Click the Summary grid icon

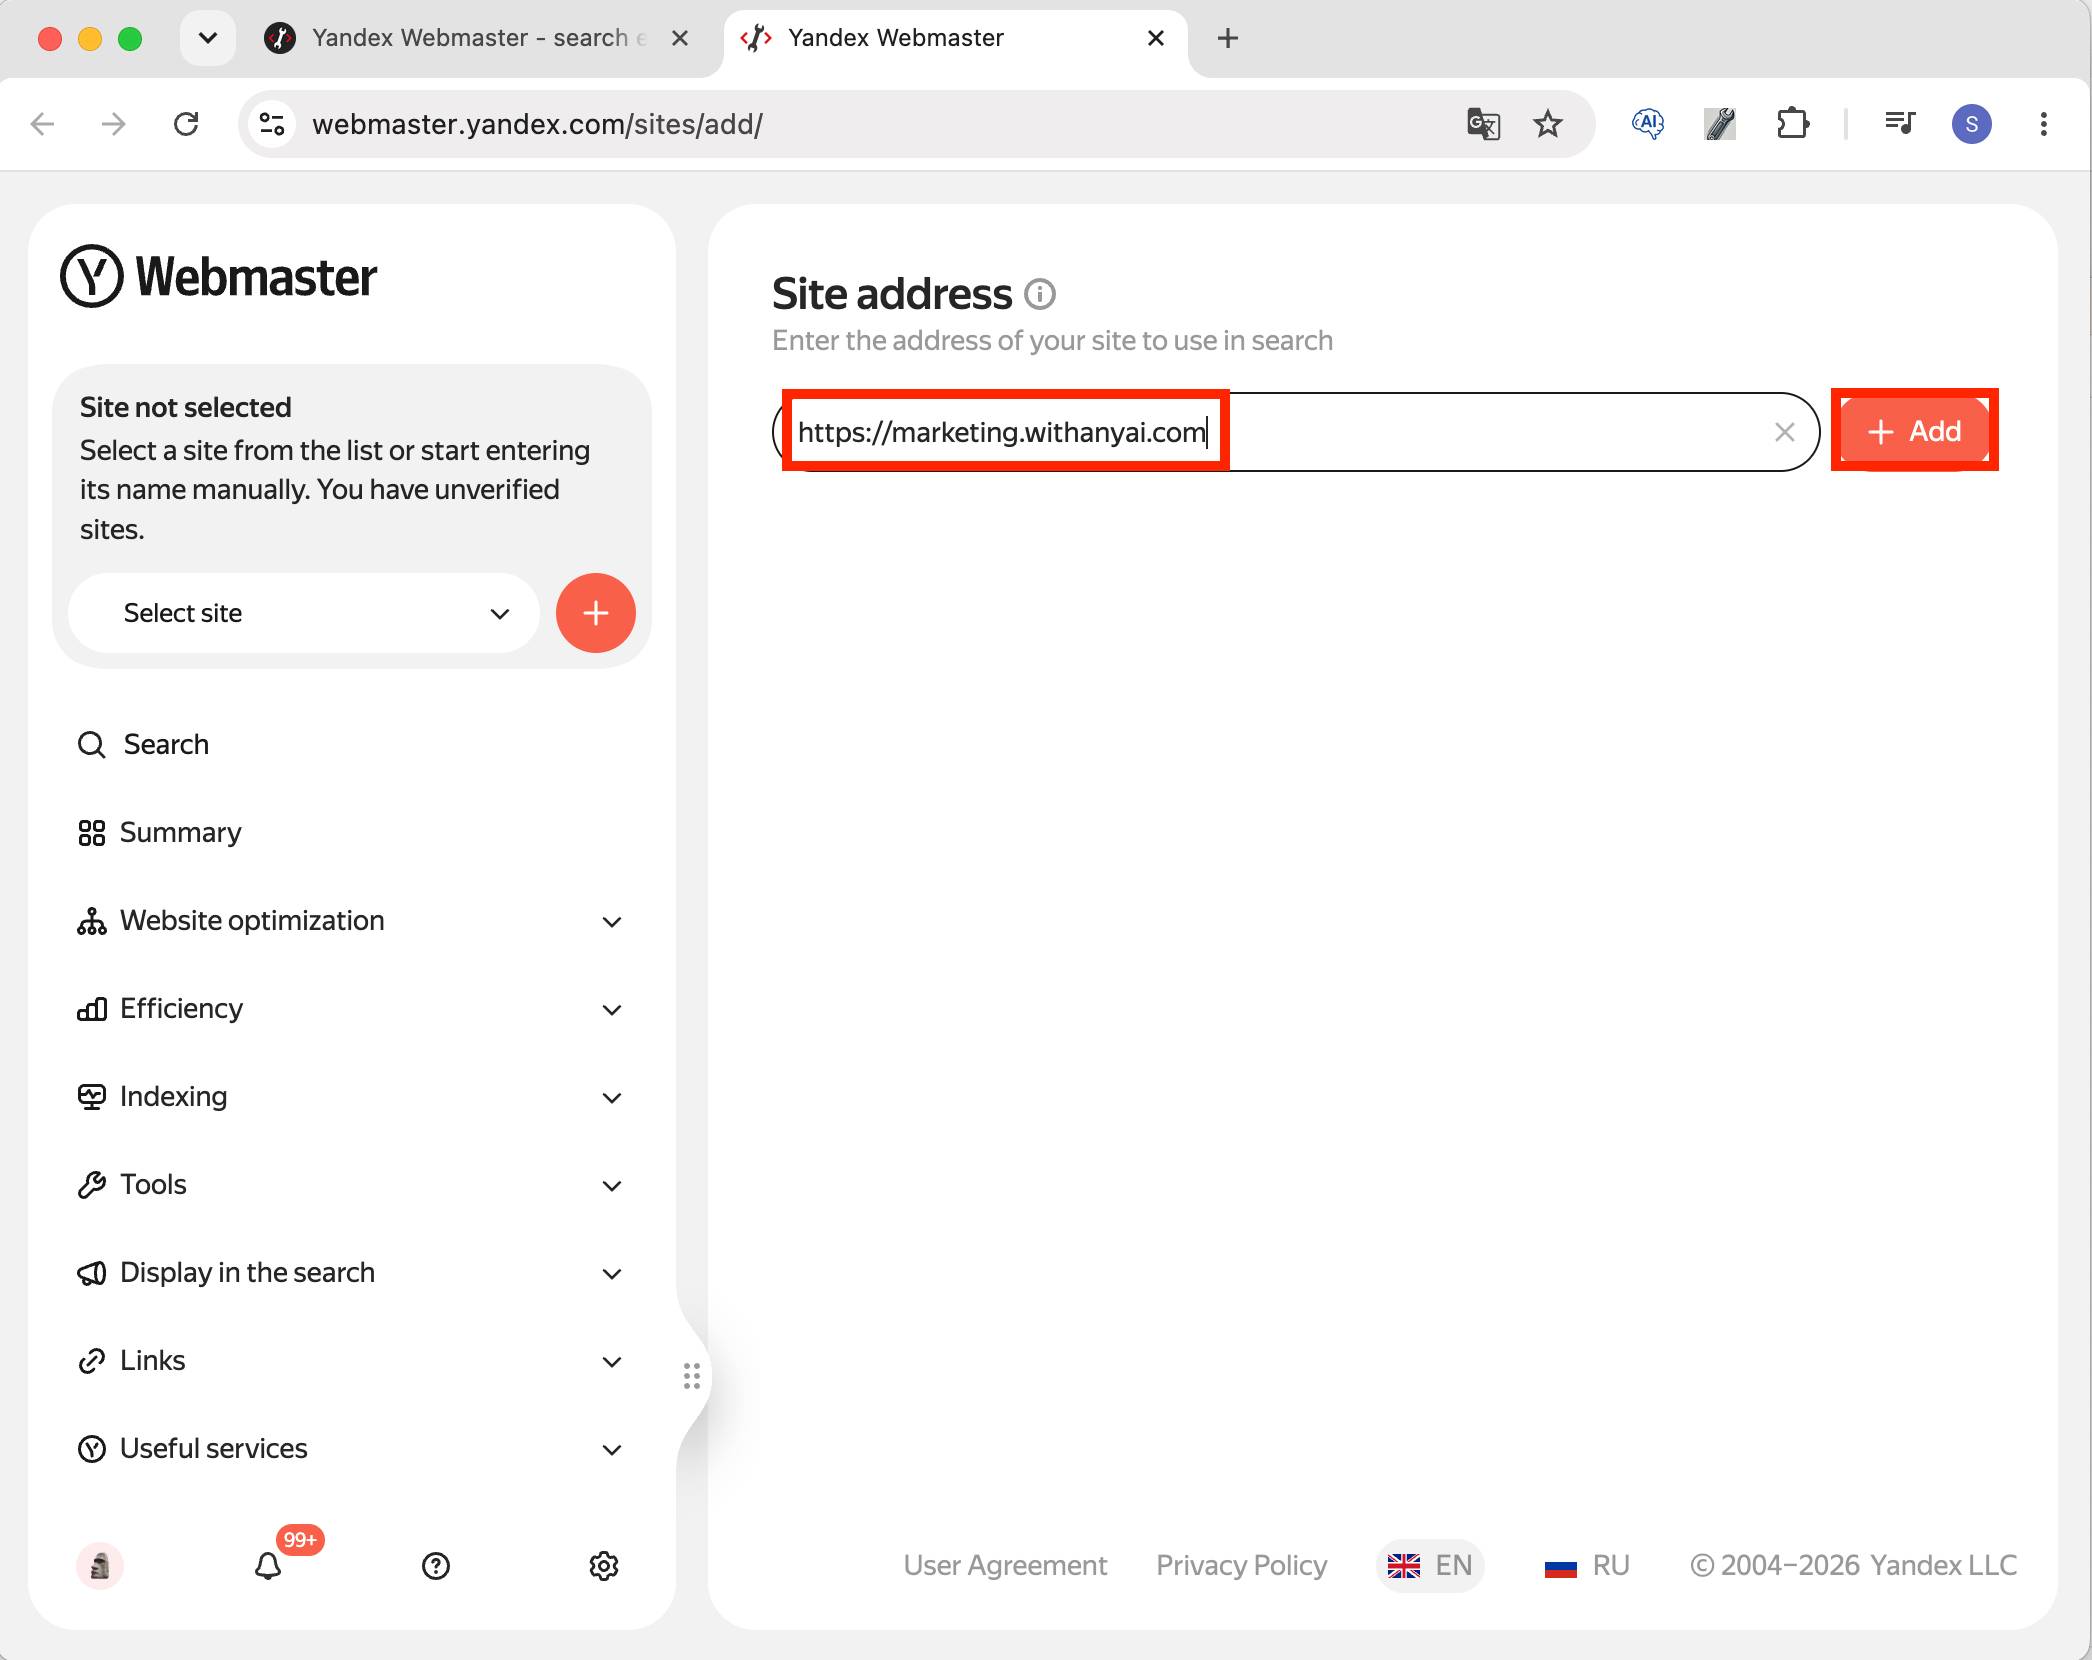tap(92, 832)
